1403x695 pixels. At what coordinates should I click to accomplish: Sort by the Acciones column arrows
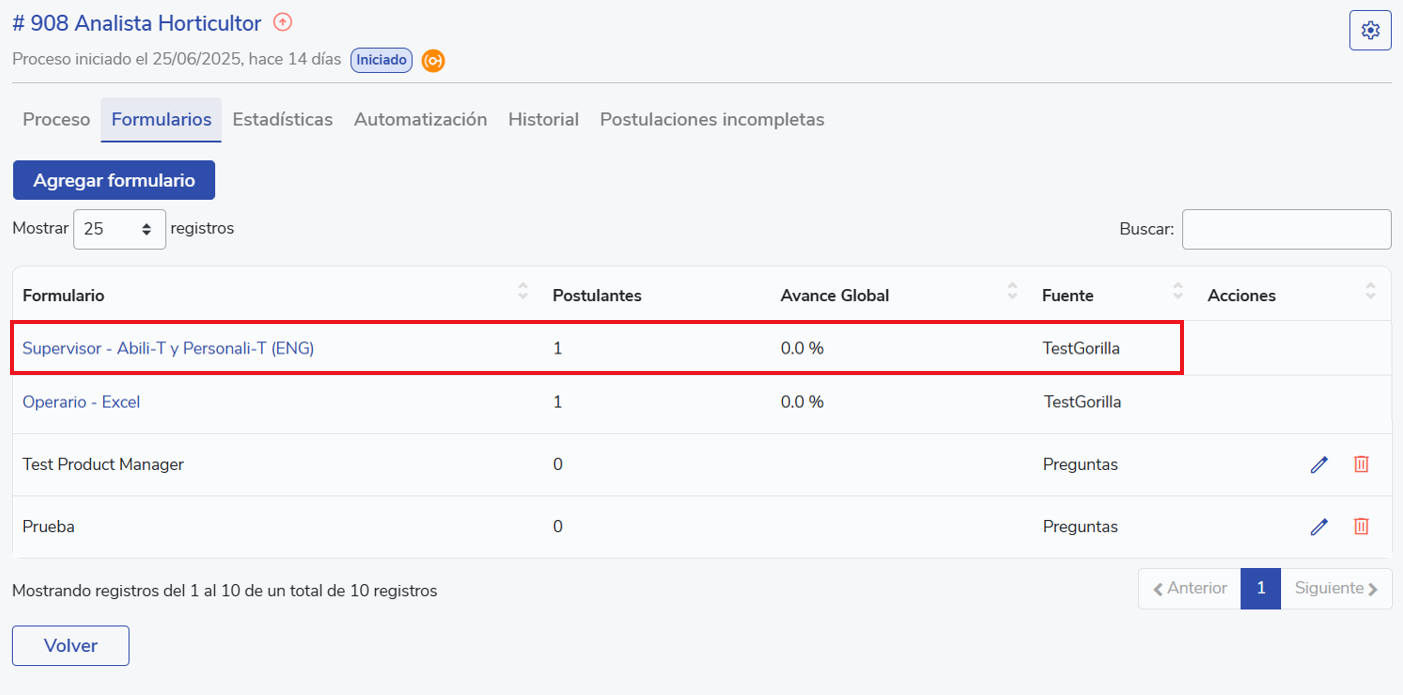coord(1370,291)
